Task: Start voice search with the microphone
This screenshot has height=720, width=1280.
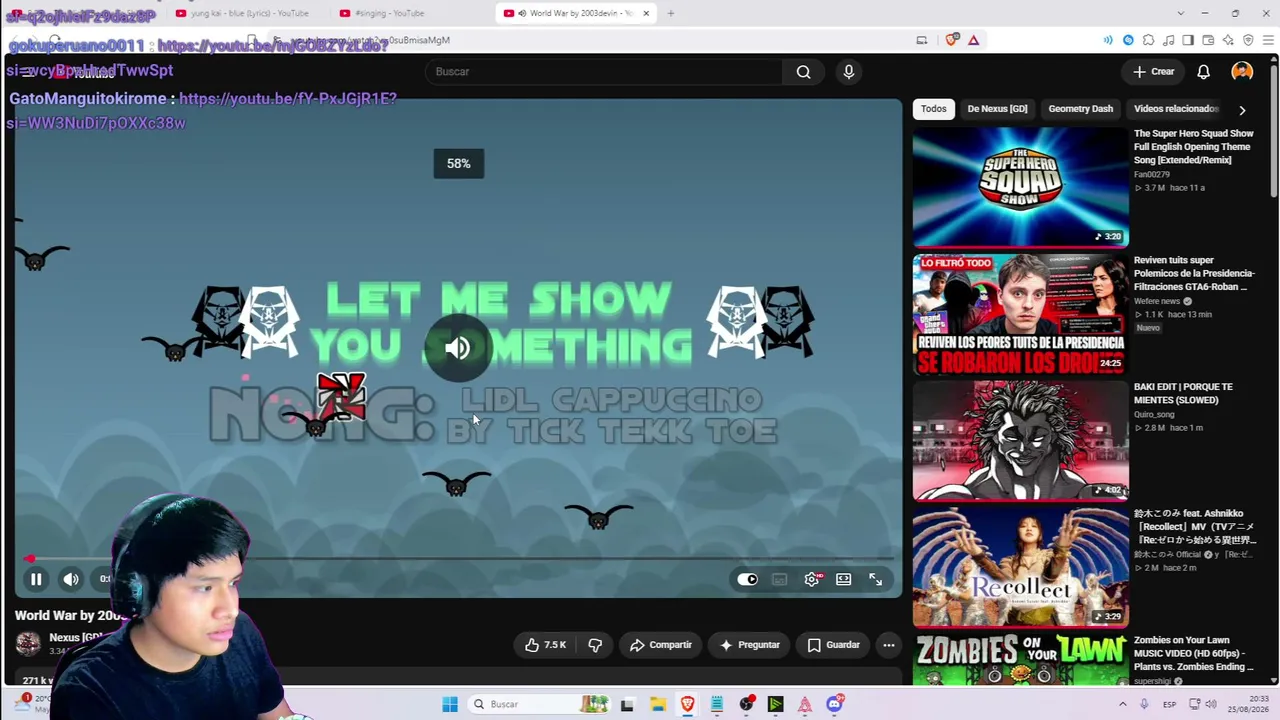Action: point(848,72)
